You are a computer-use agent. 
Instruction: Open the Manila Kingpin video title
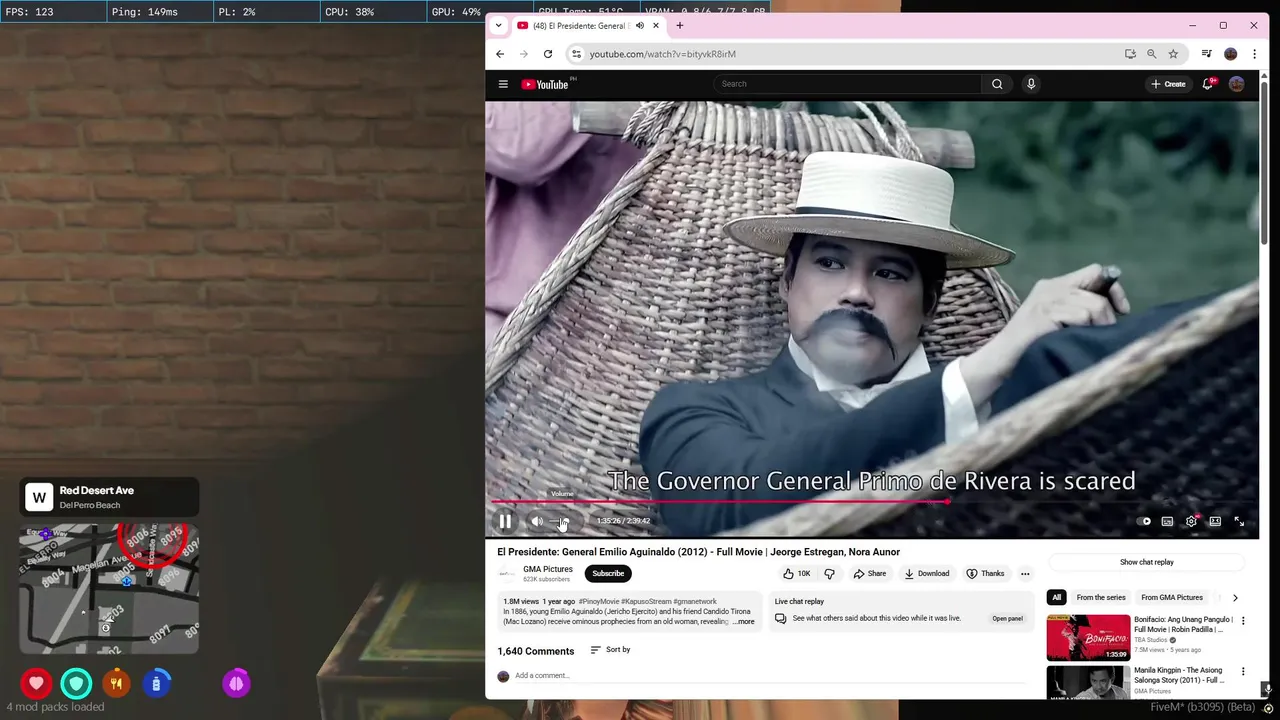pos(1180,675)
